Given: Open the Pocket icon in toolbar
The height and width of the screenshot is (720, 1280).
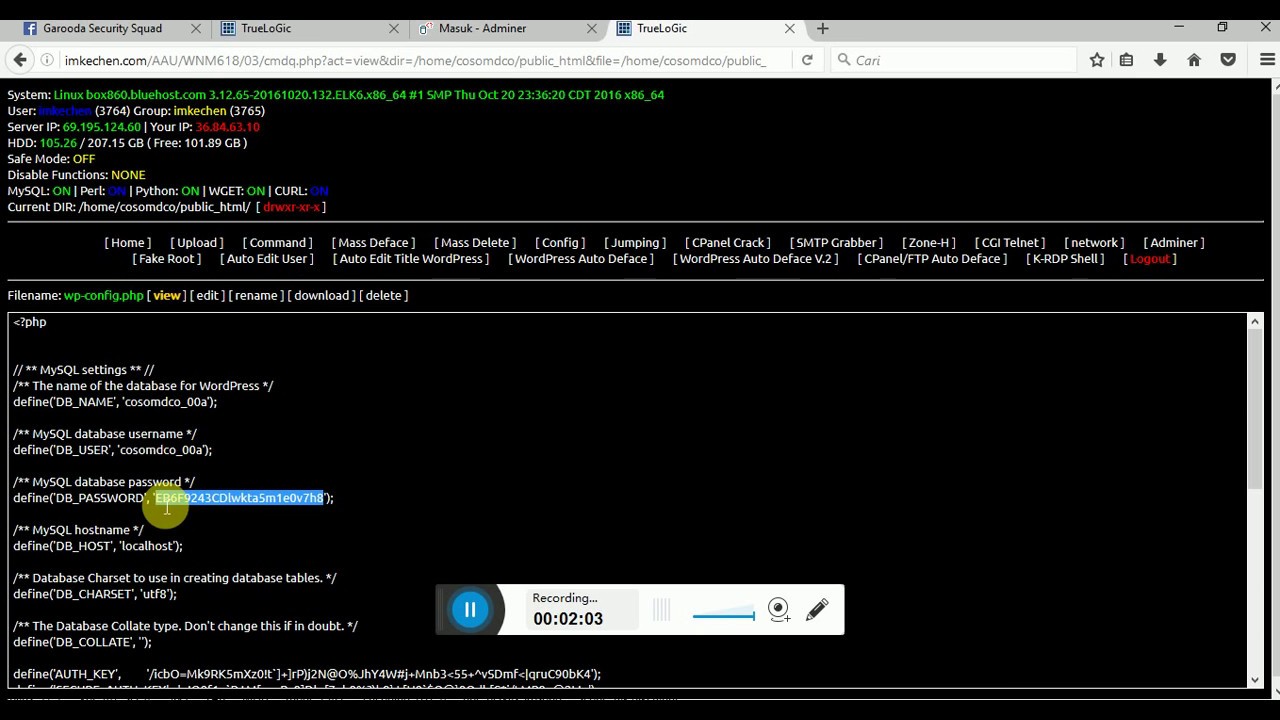Looking at the screenshot, I should [x=1228, y=60].
